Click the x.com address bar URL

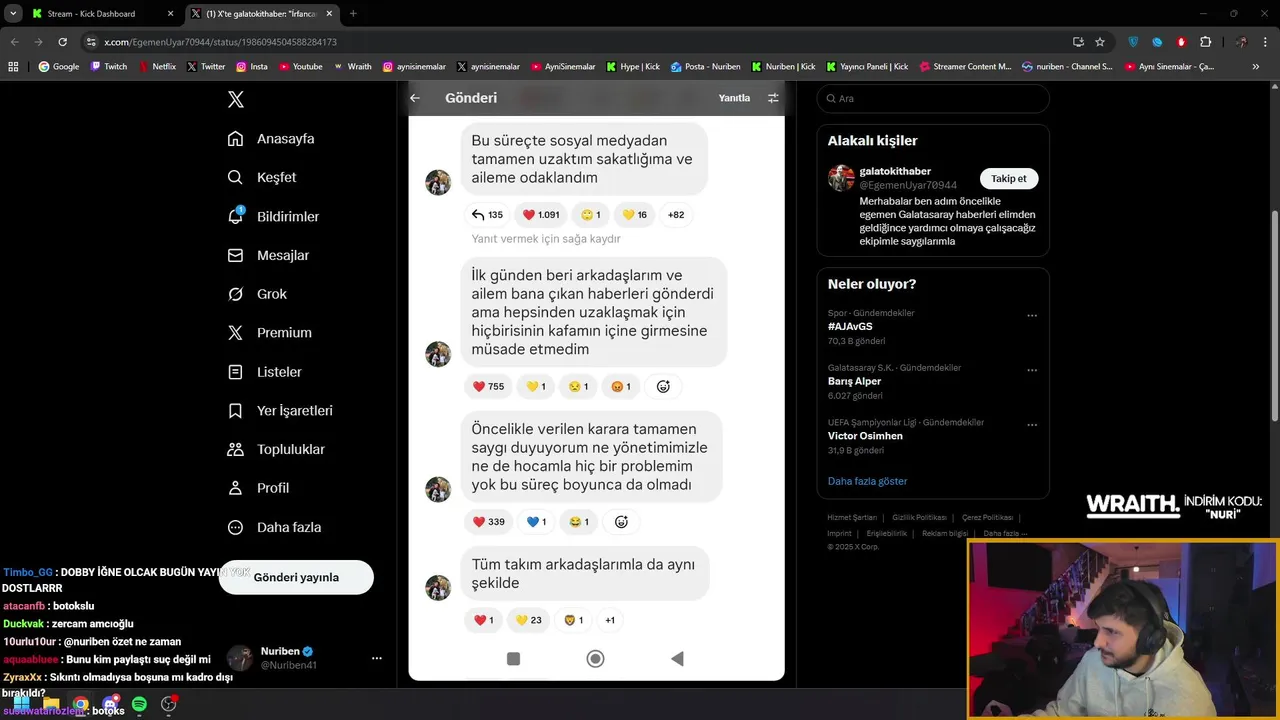coord(220,42)
